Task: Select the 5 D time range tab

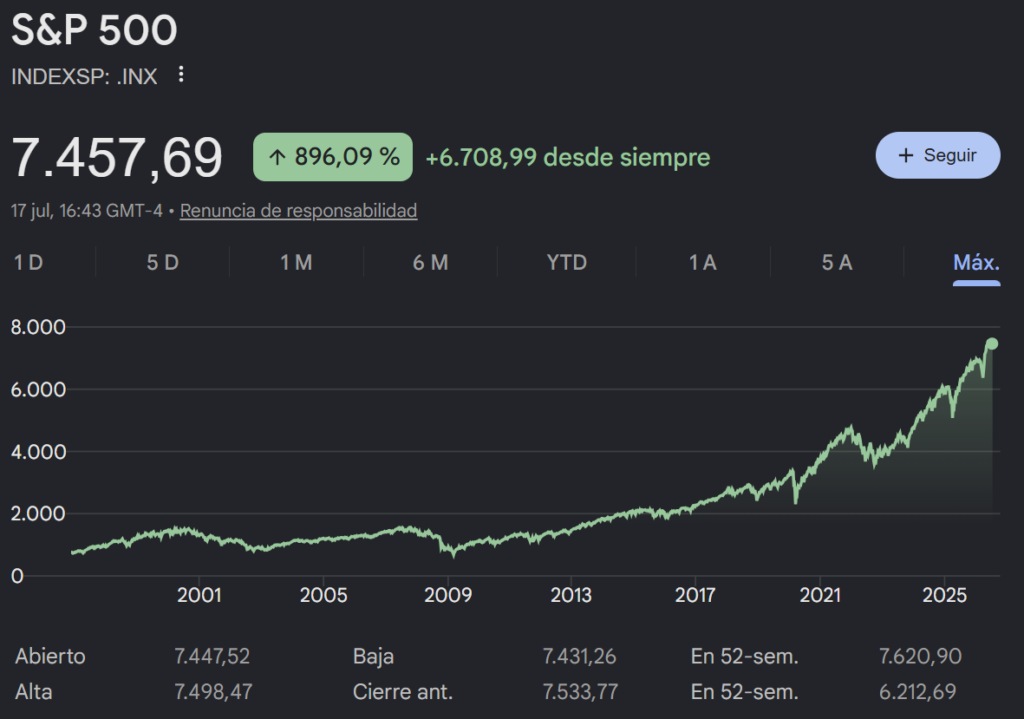Action: tap(163, 263)
